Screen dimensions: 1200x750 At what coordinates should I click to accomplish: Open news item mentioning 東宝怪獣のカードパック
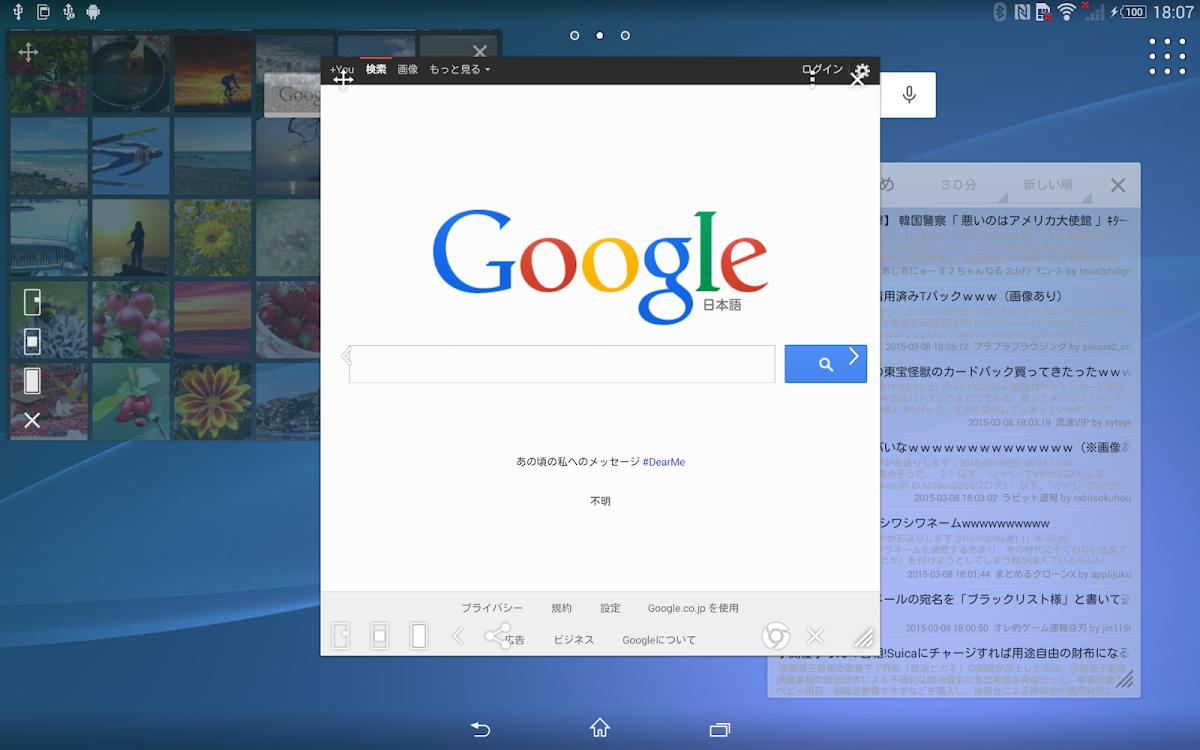1008,396
